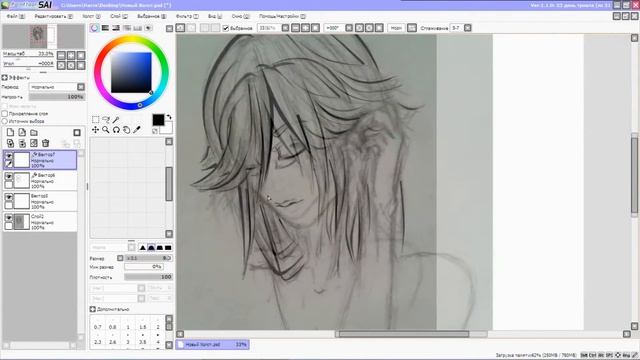This screenshot has height=360, width=640.
Task: Show the scratchpad panel
Action: 149,28
